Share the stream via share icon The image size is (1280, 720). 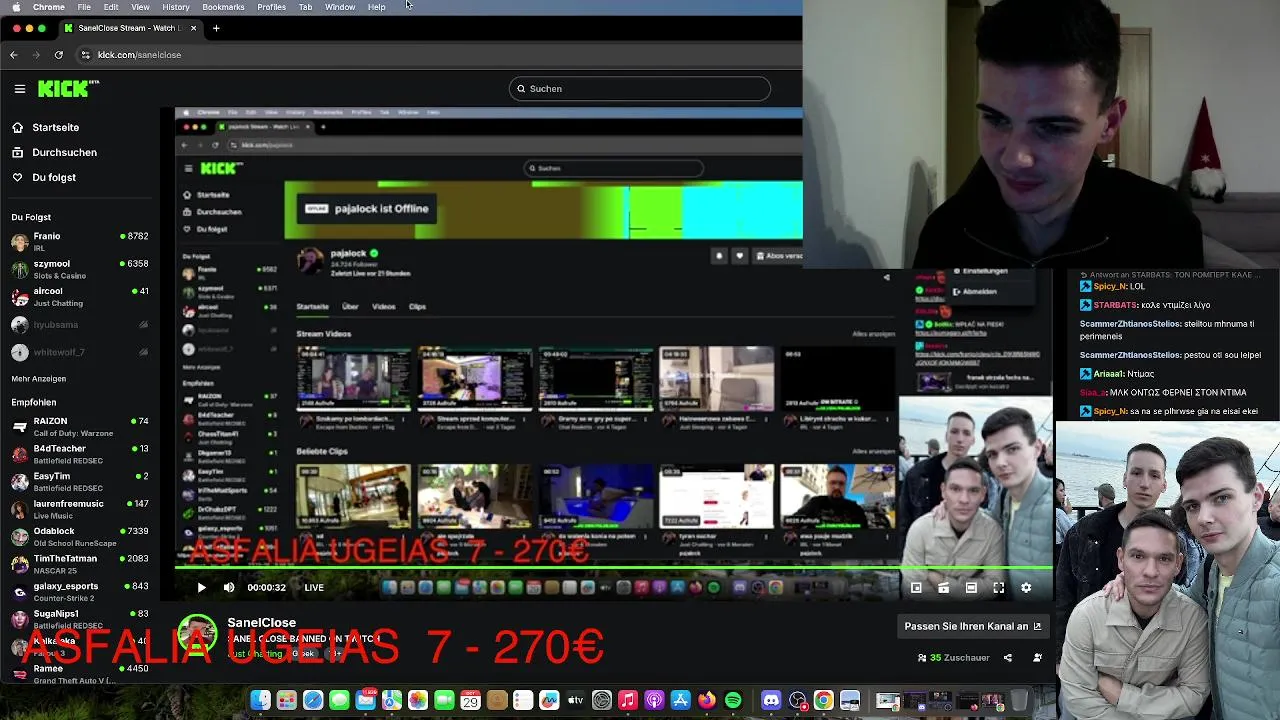point(1008,658)
